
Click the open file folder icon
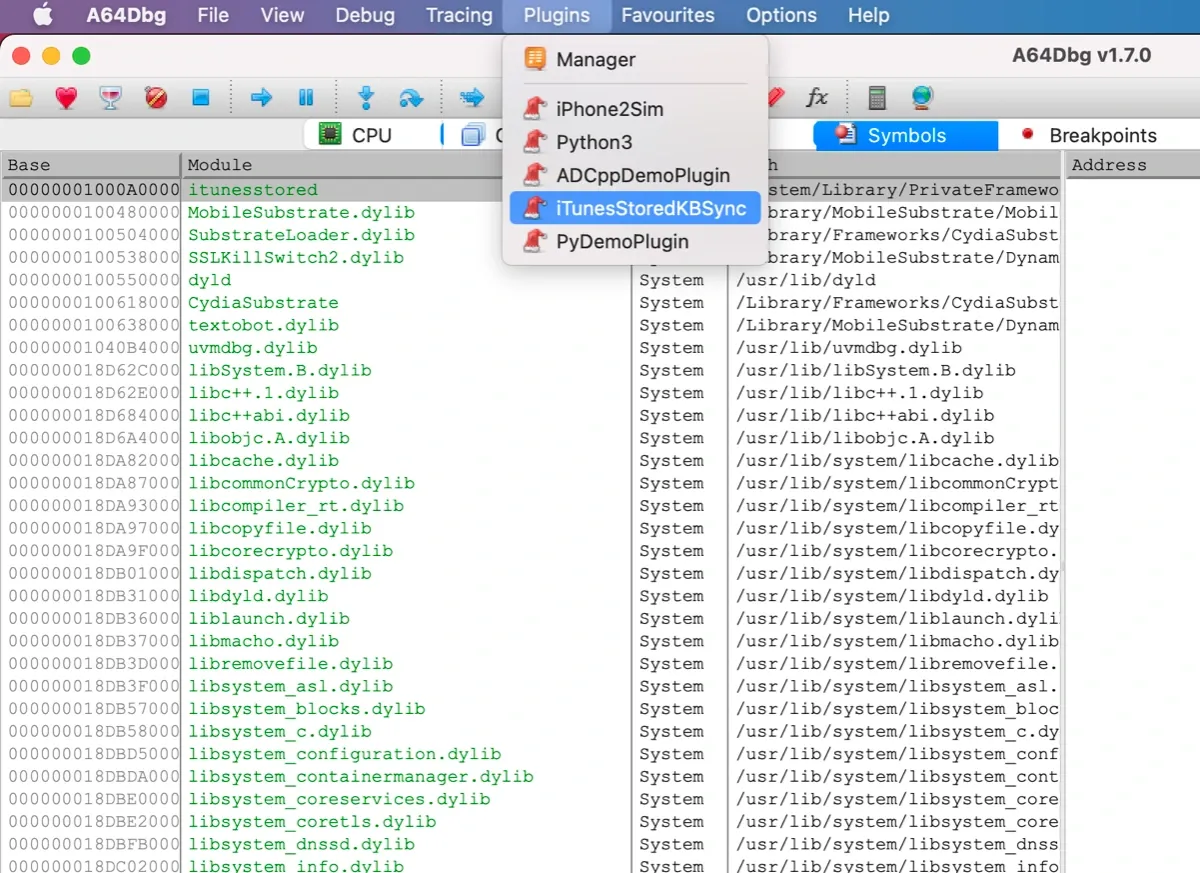21,97
